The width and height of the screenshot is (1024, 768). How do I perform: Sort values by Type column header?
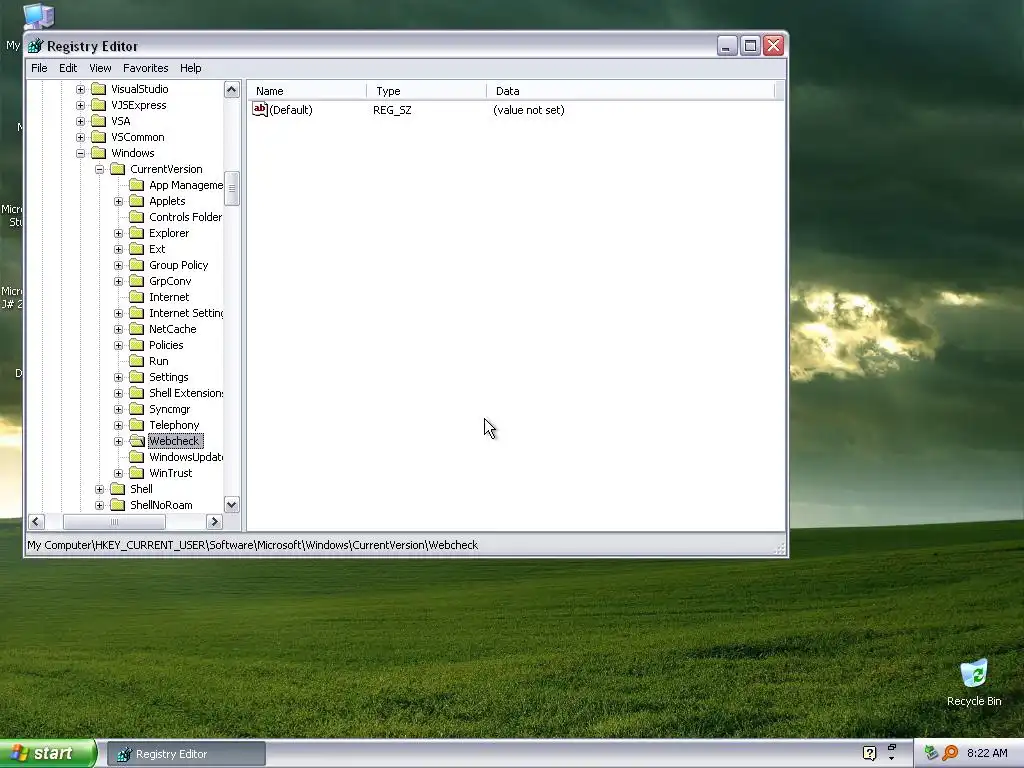click(426, 91)
